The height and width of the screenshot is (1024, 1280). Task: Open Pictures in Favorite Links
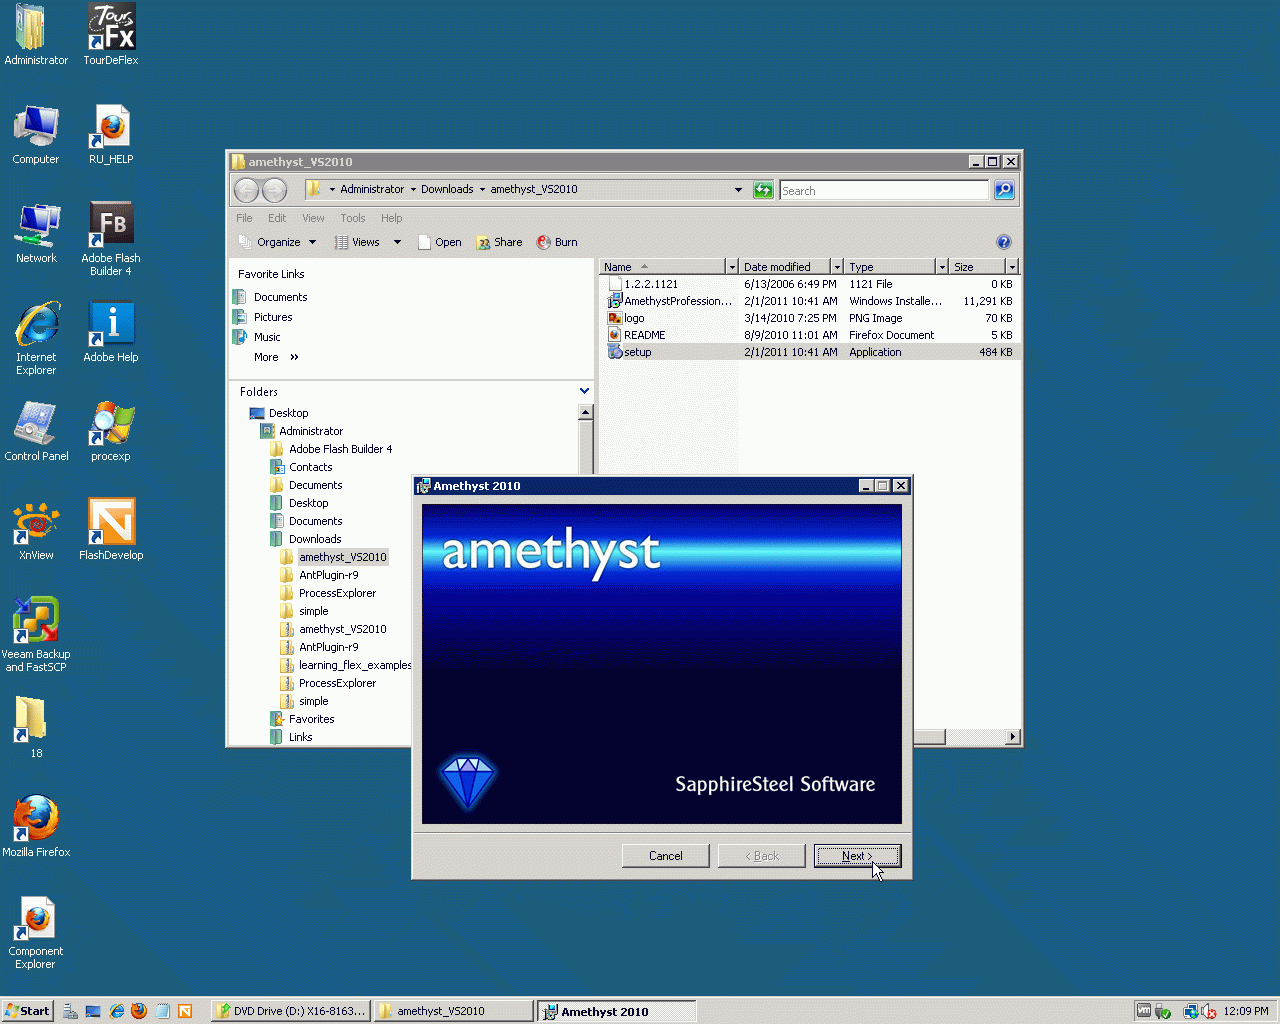pyautogui.click(x=263, y=317)
